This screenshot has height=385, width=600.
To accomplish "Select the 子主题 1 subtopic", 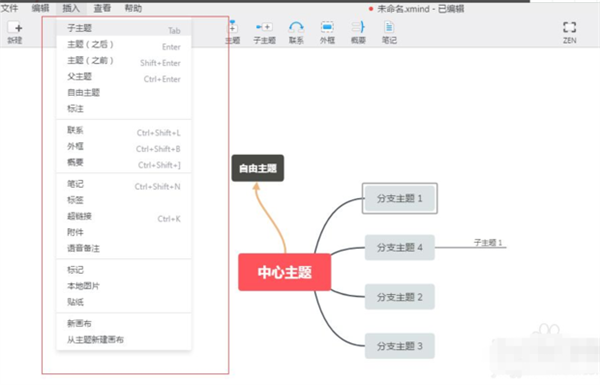I will (x=488, y=243).
